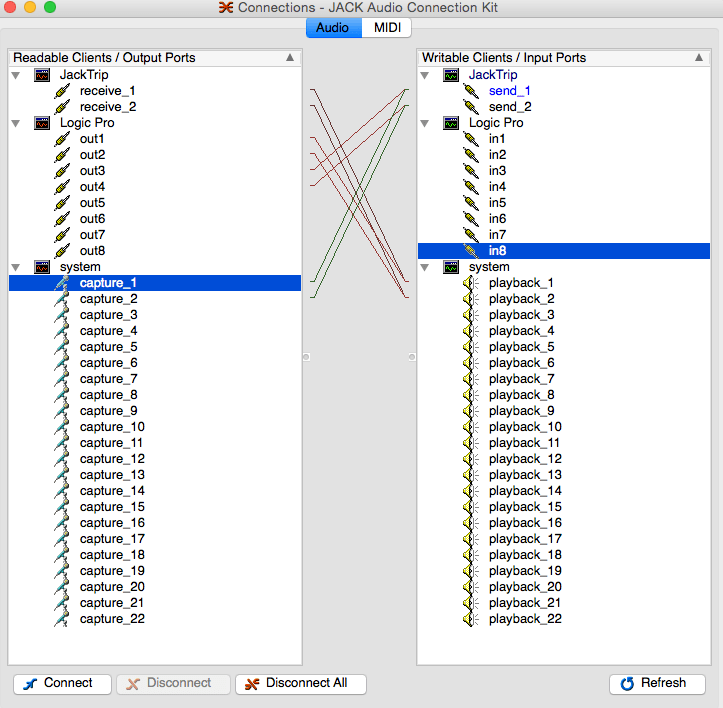Viewport: 723px width, 708px height.
Task: Click the Disconnect button
Action: click(173, 684)
